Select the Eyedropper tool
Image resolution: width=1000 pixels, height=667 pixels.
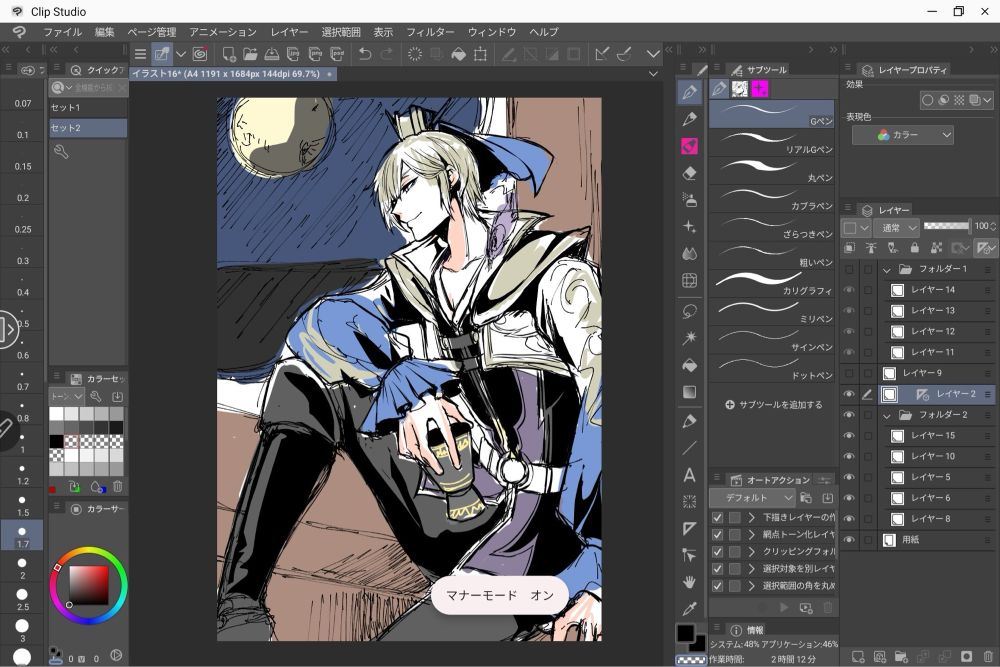coord(689,608)
